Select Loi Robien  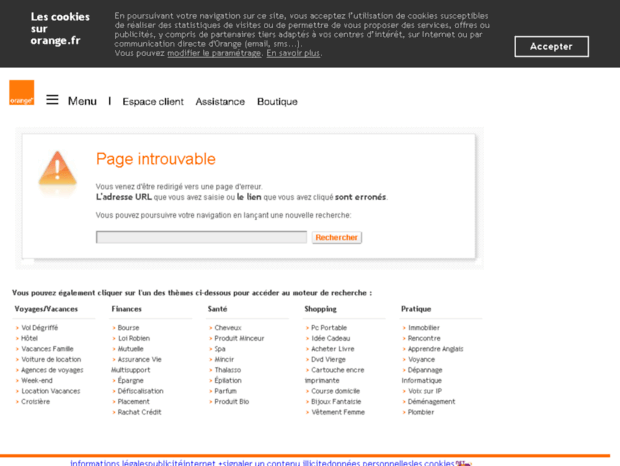(134, 338)
